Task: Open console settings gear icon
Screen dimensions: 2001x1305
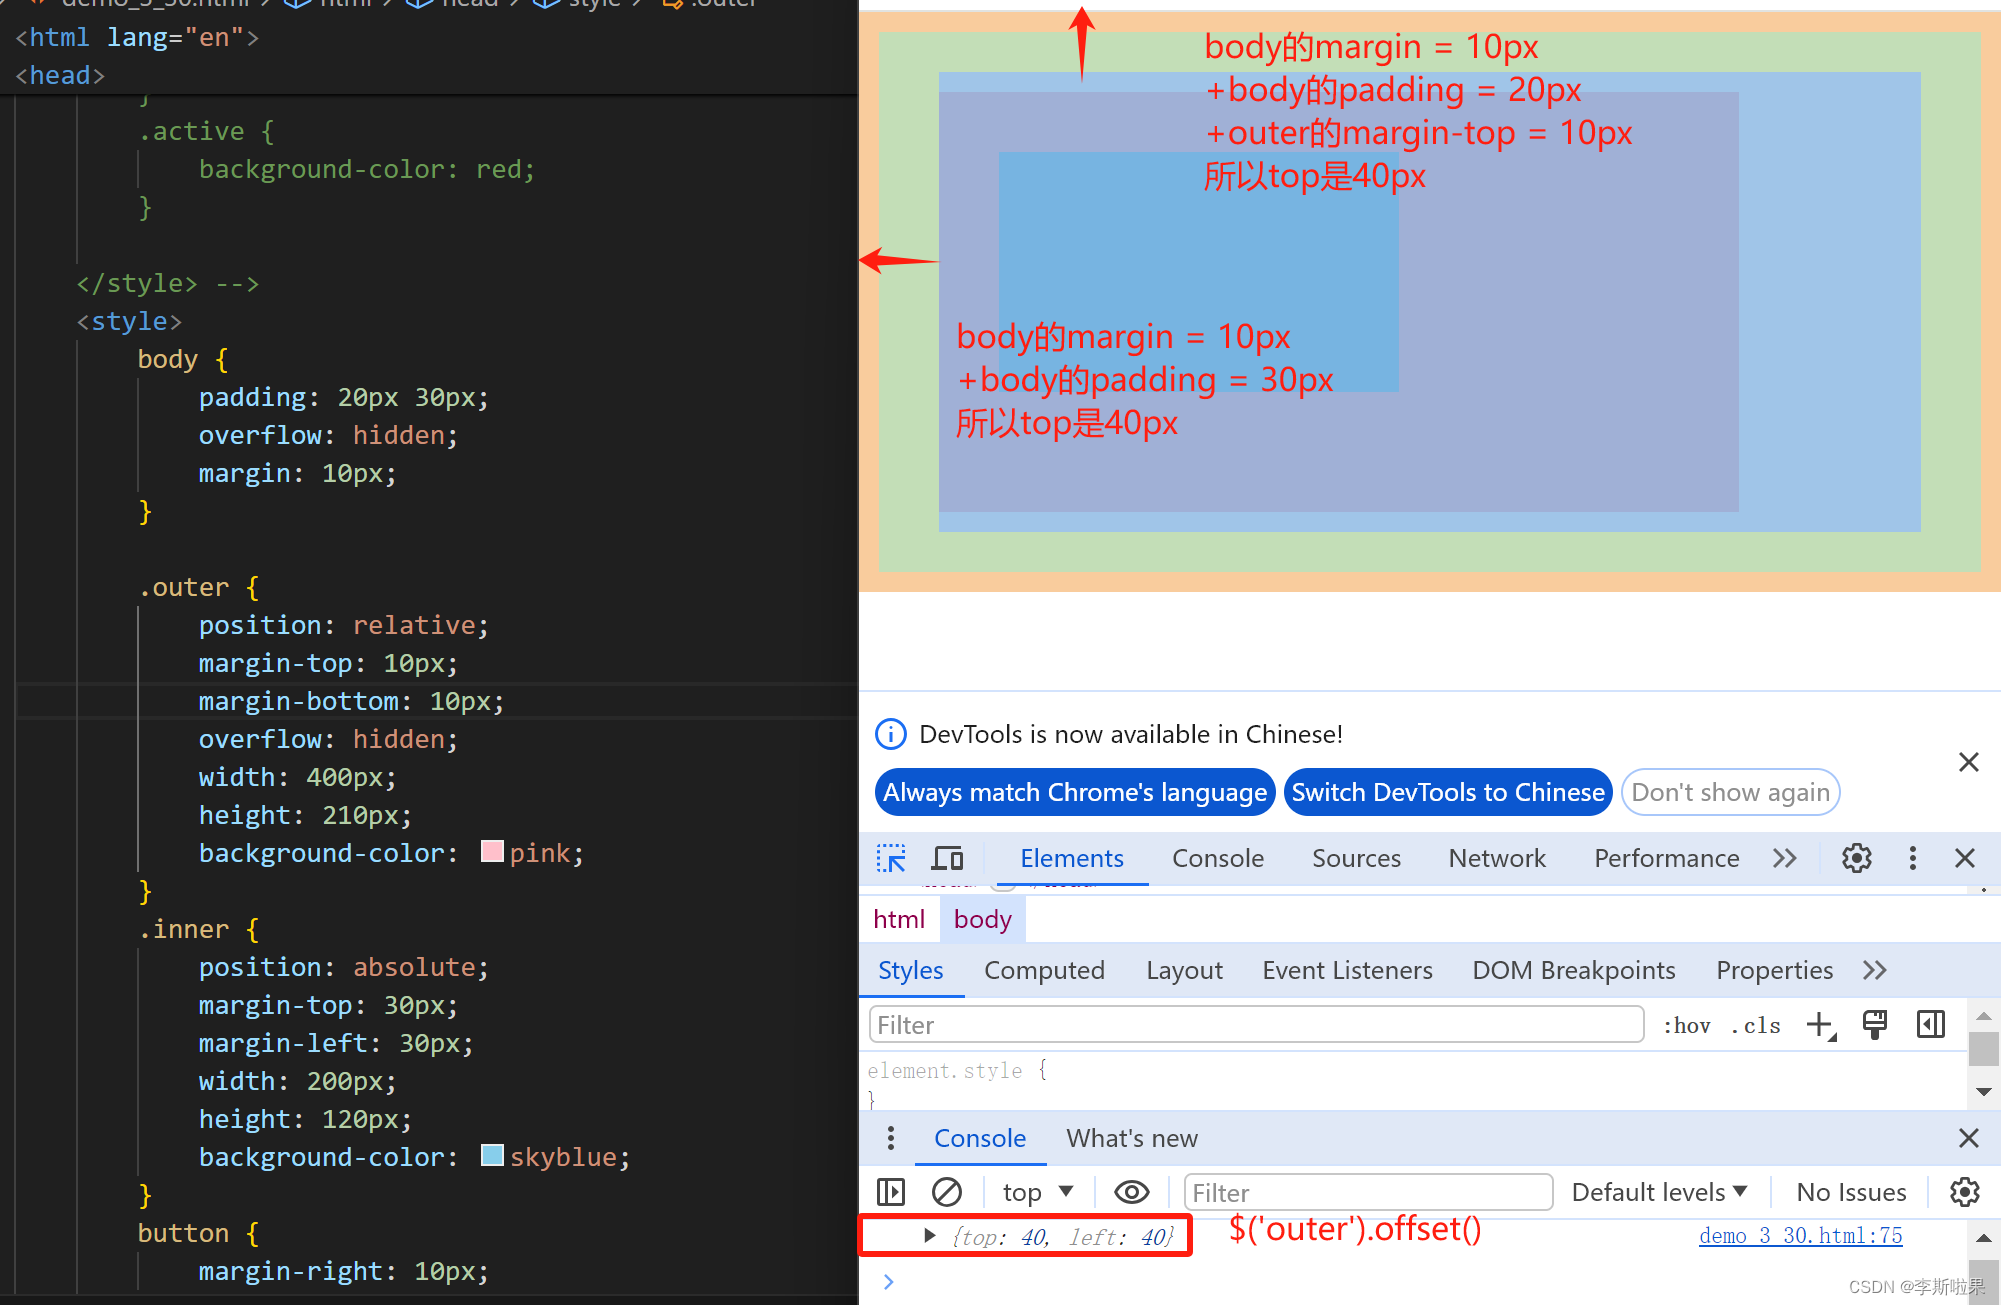Action: pyautogui.click(x=1964, y=1192)
